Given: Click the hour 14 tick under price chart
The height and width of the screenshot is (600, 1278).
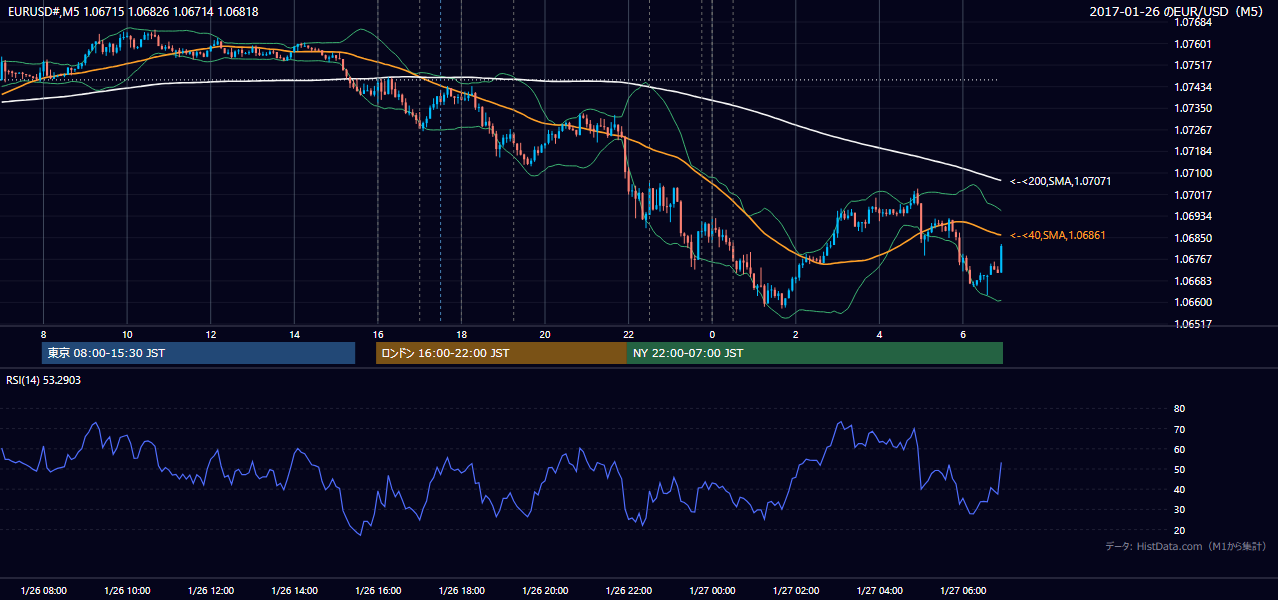Looking at the screenshot, I should coord(294,334).
